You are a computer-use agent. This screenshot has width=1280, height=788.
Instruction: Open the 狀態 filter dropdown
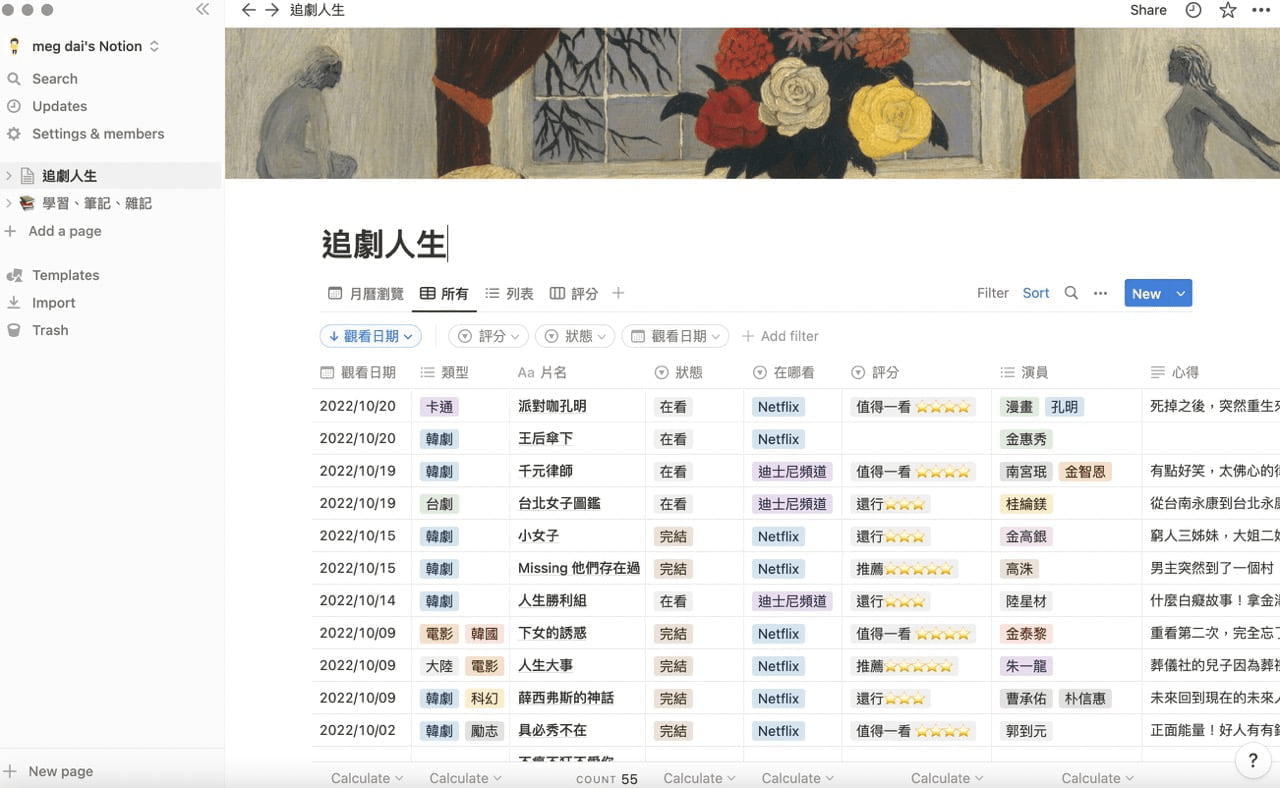(x=575, y=336)
